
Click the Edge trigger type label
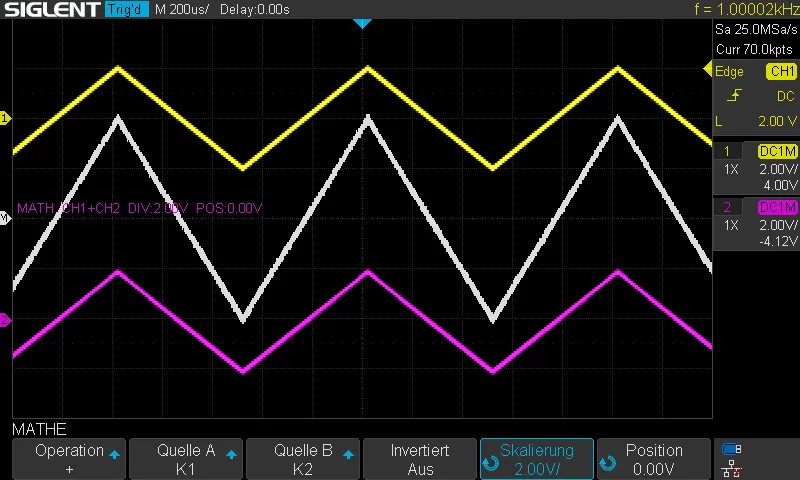pos(729,71)
